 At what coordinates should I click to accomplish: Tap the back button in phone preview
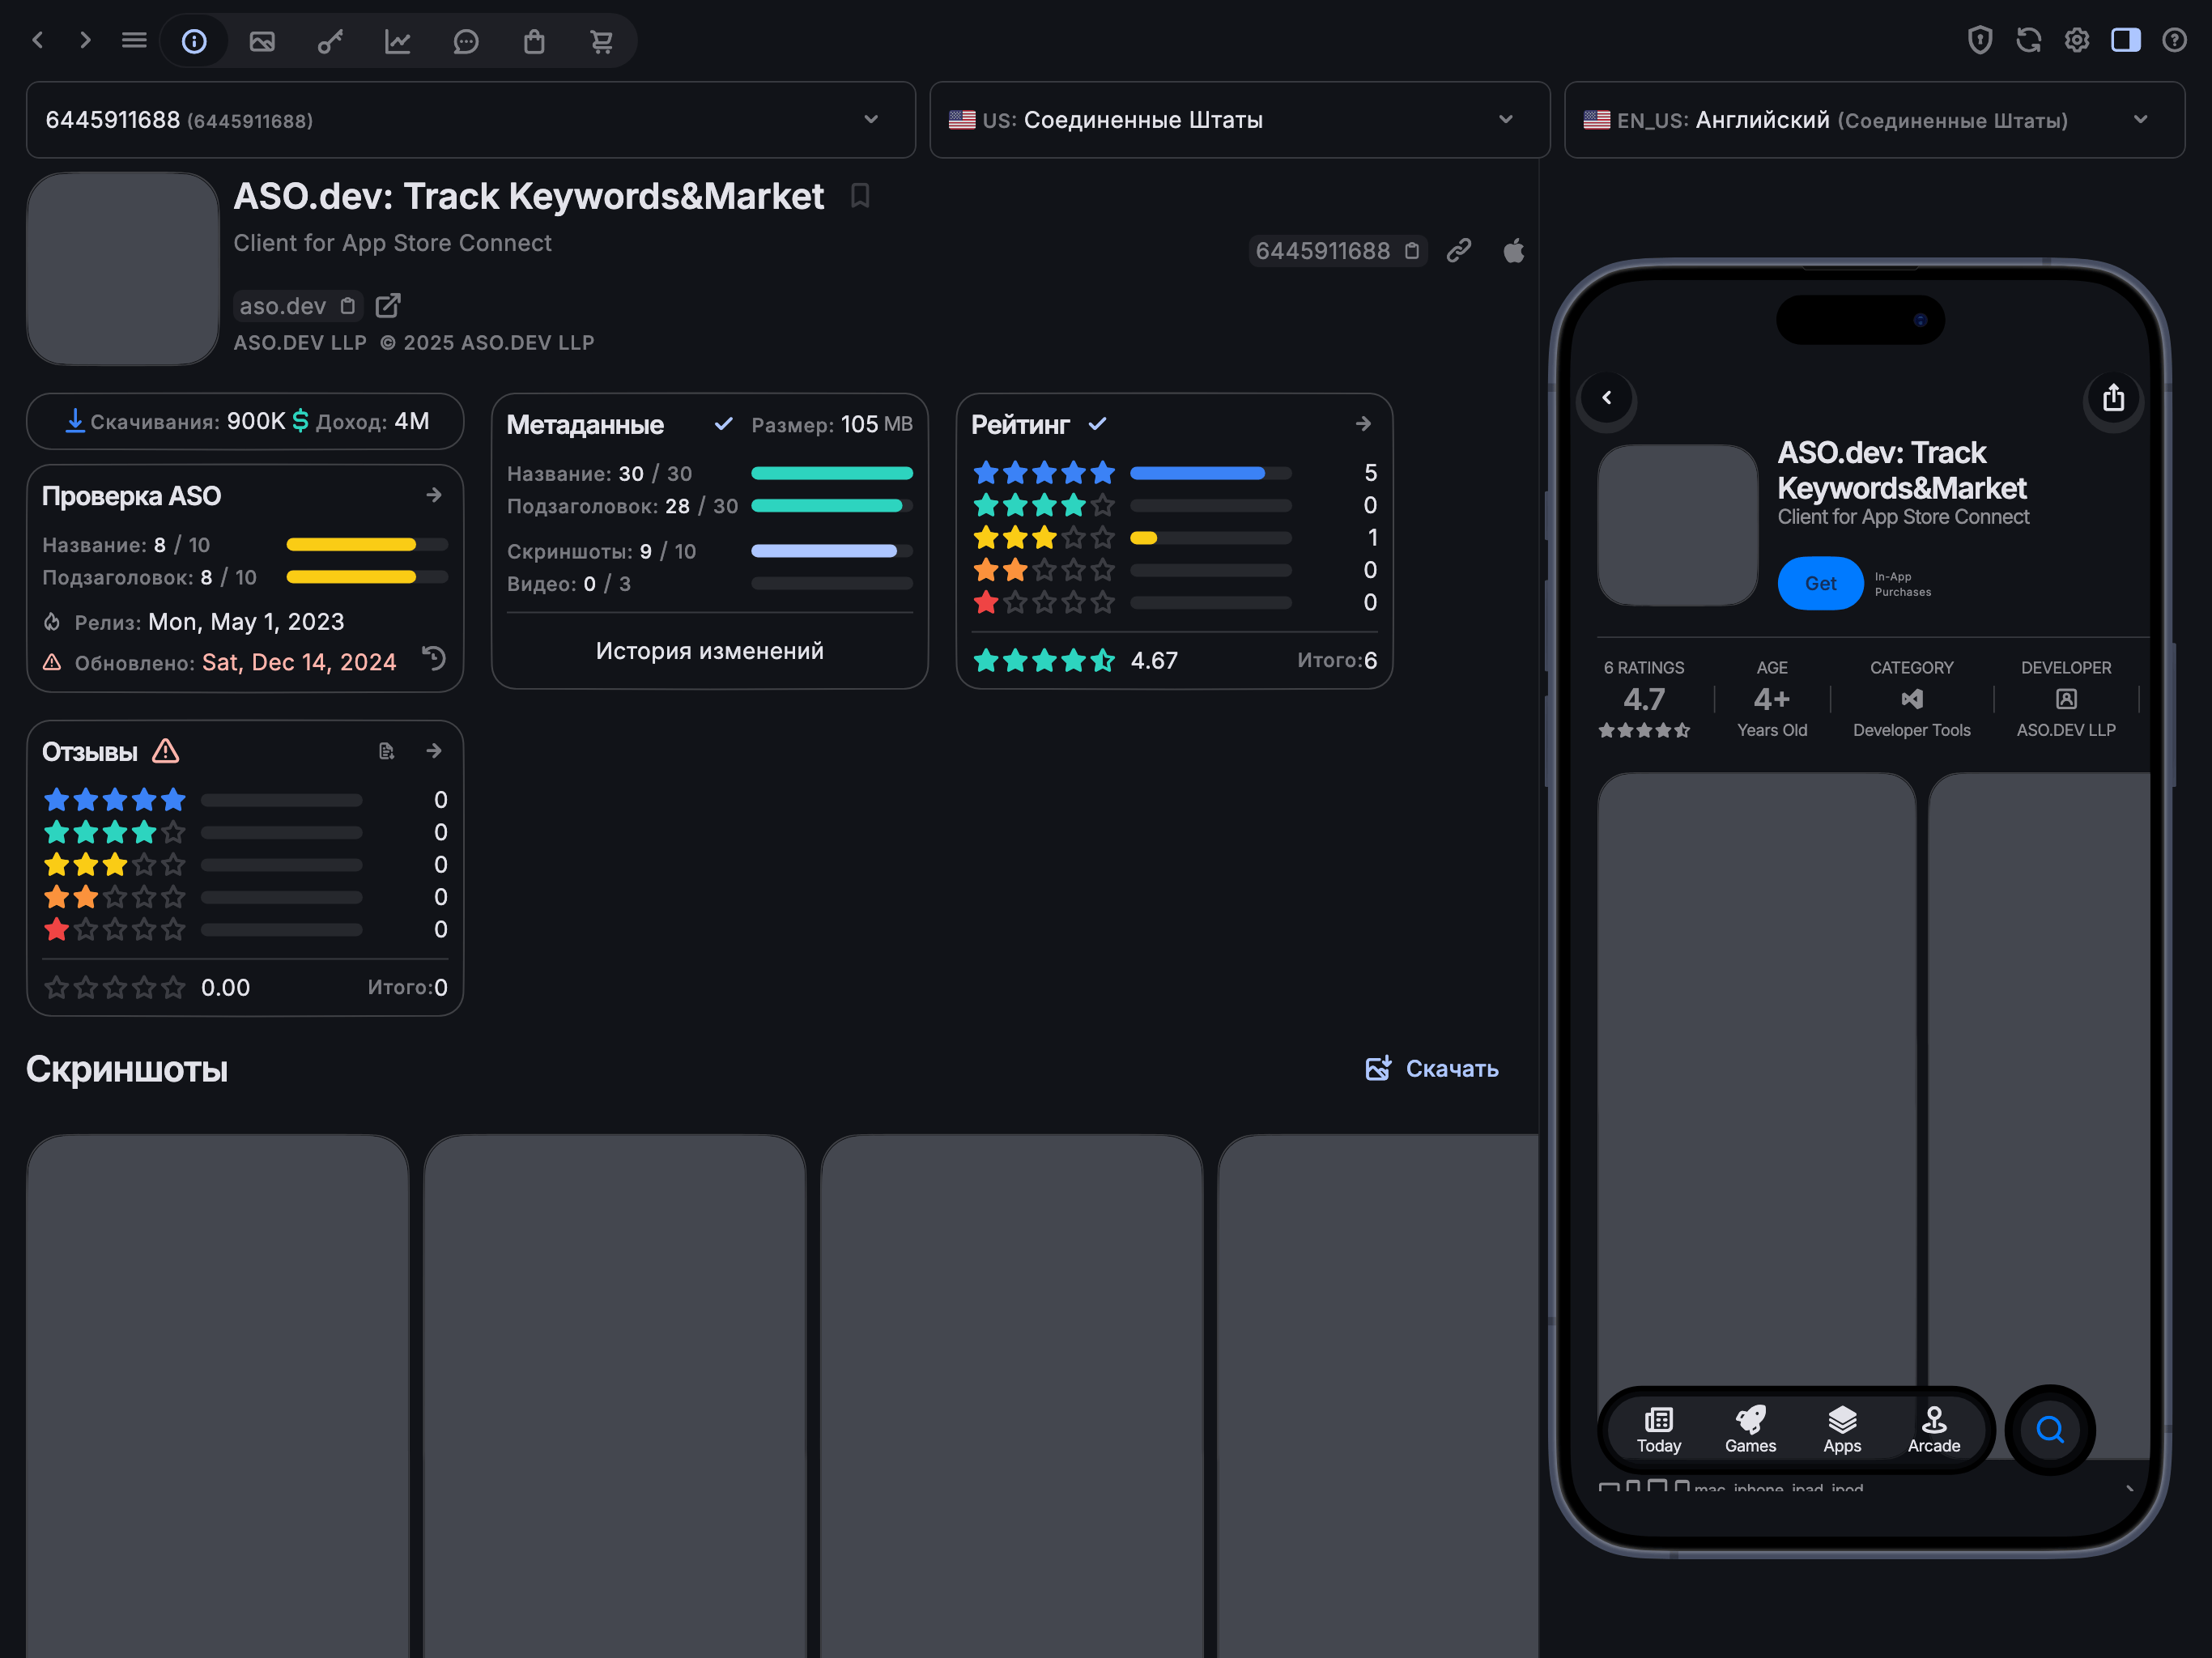(1607, 398)
